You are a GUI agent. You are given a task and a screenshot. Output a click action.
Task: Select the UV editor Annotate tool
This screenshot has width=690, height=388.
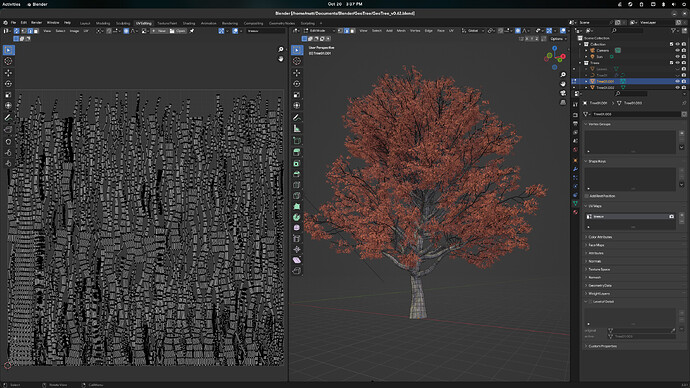pos(8,117)
